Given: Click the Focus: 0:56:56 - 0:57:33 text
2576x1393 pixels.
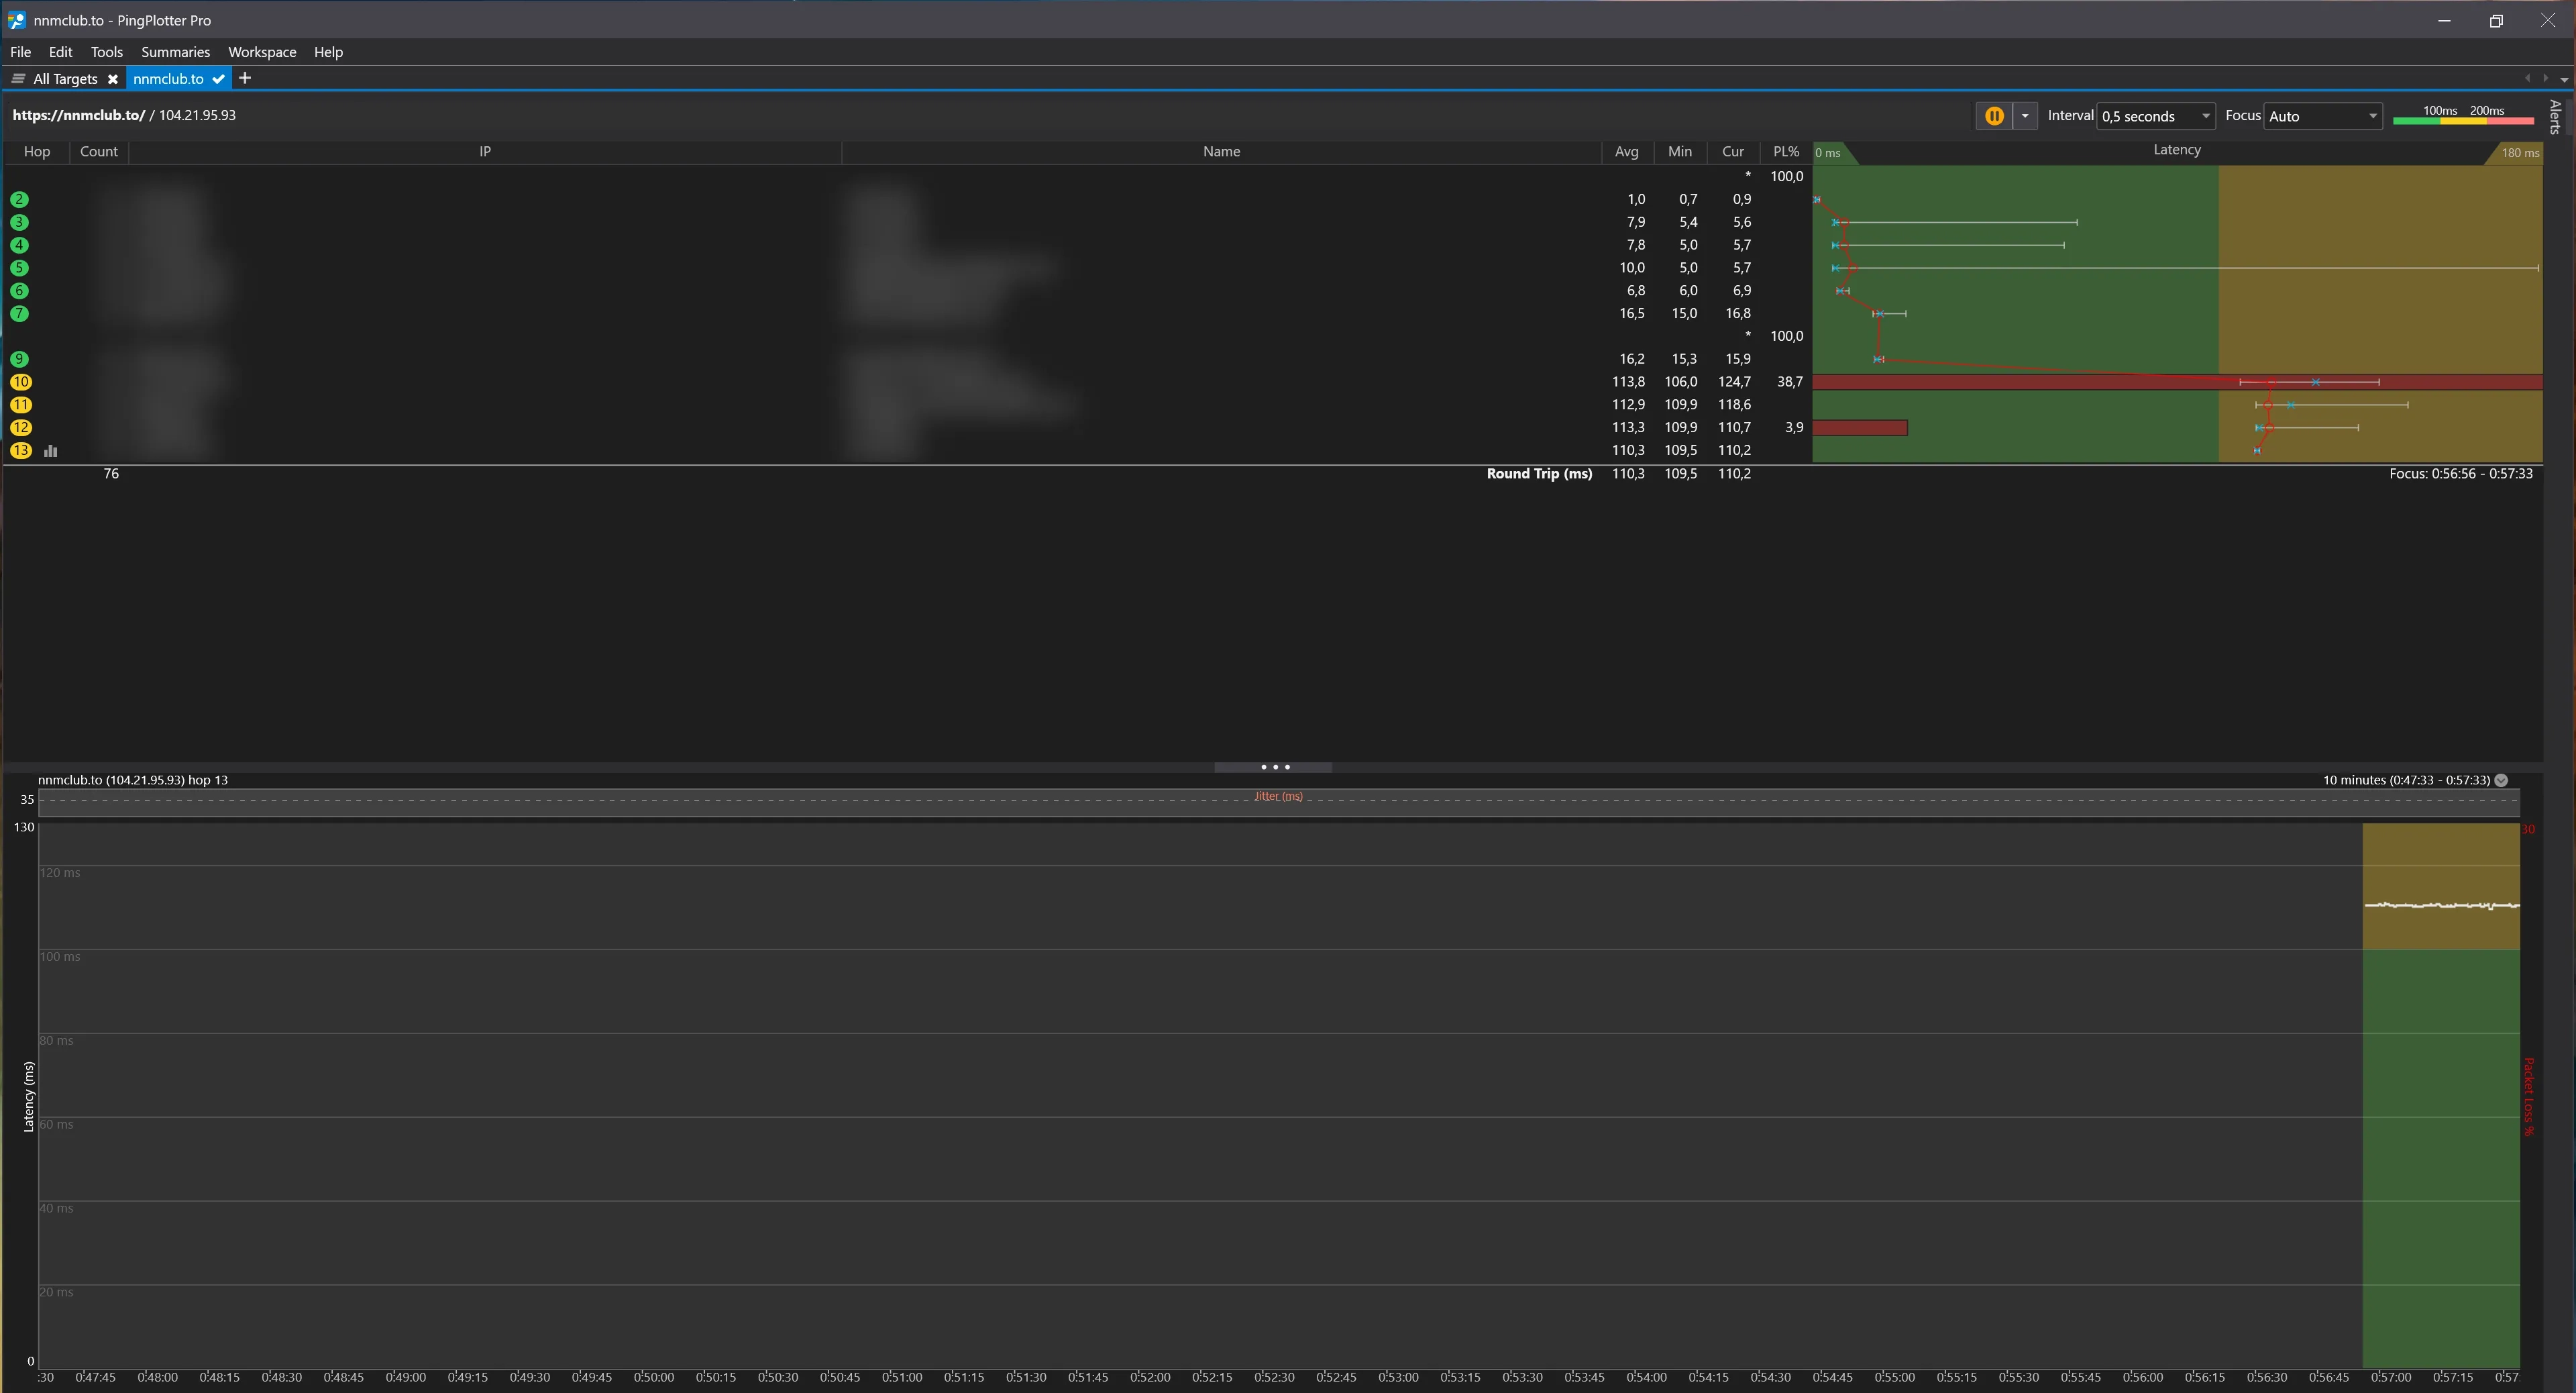Looking at the screenshot, I should [2461, 474].
